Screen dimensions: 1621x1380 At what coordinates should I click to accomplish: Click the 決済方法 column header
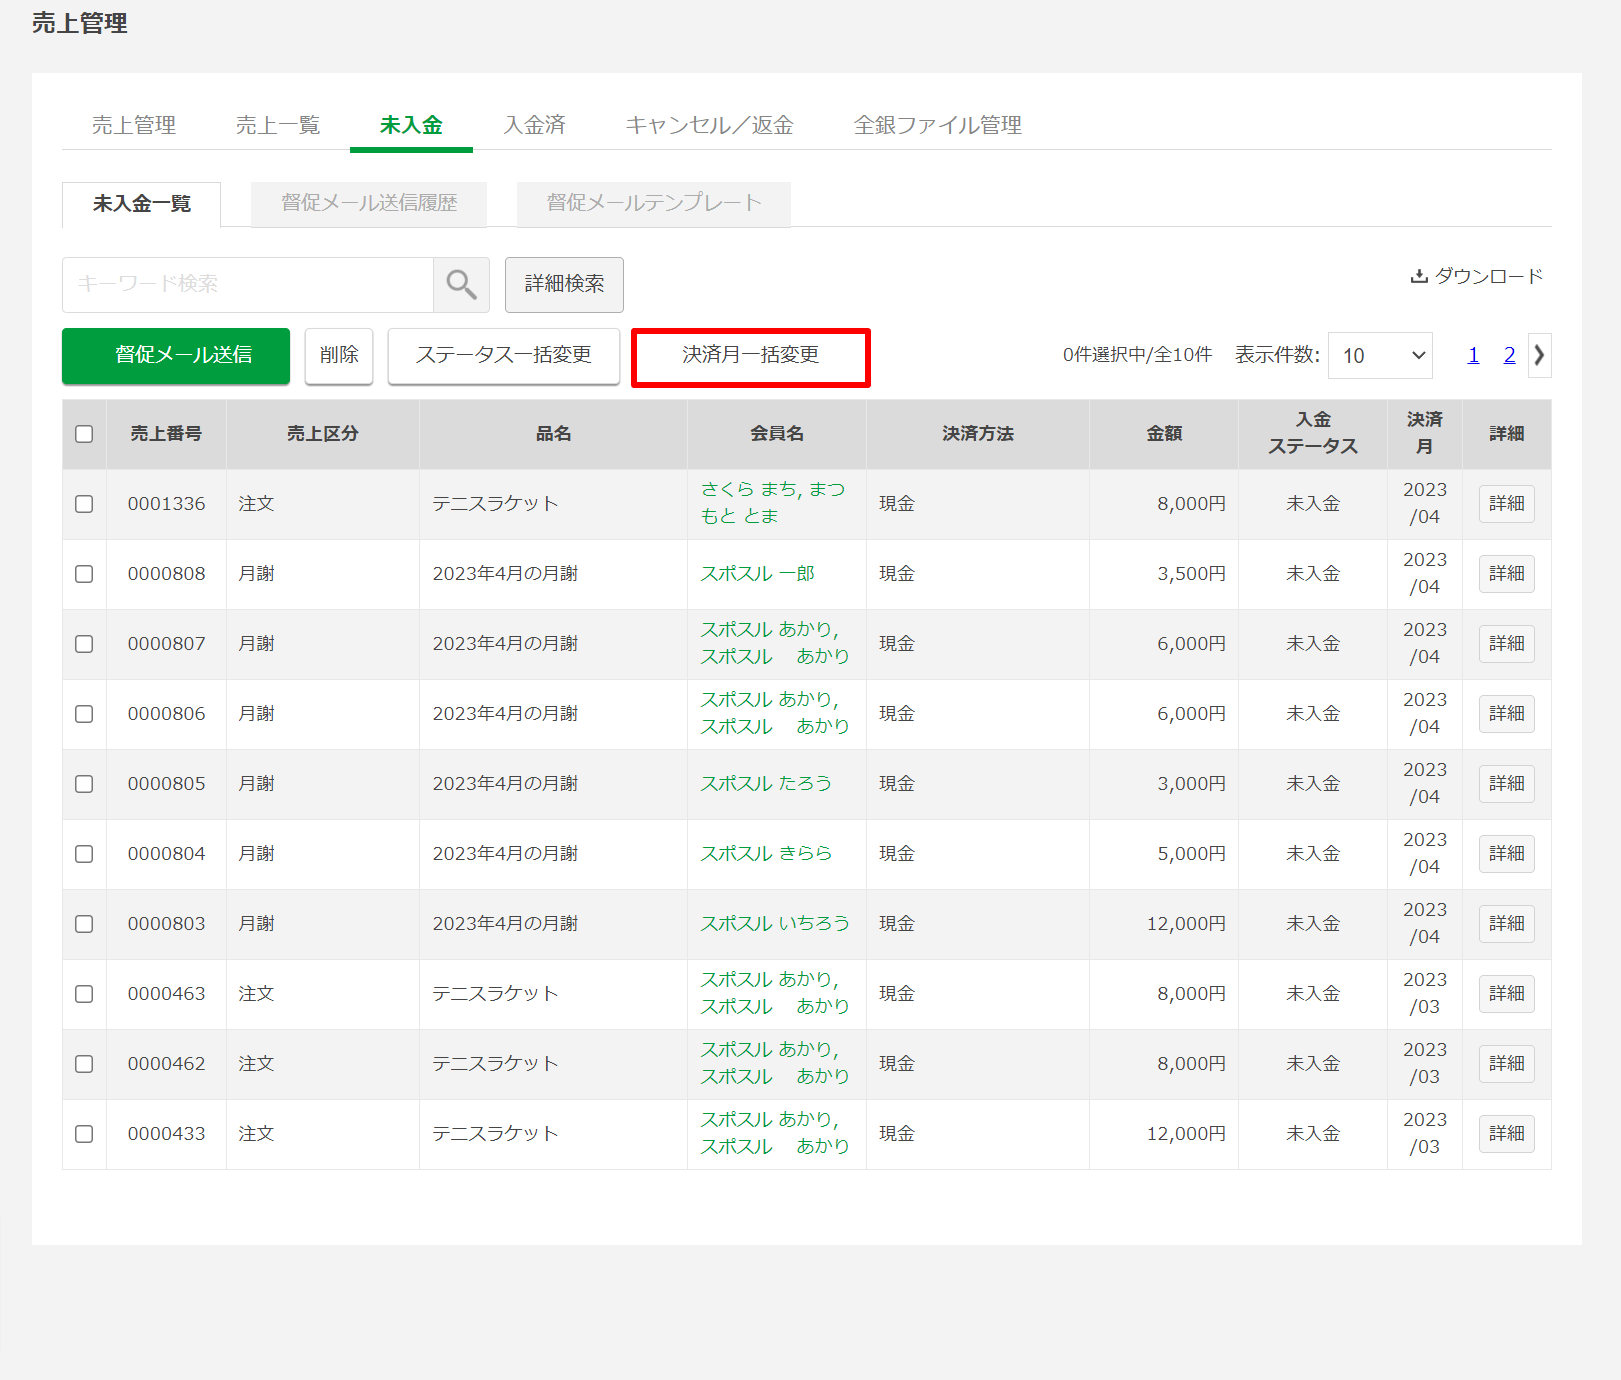pyautogui.click(x=978, y=434)
